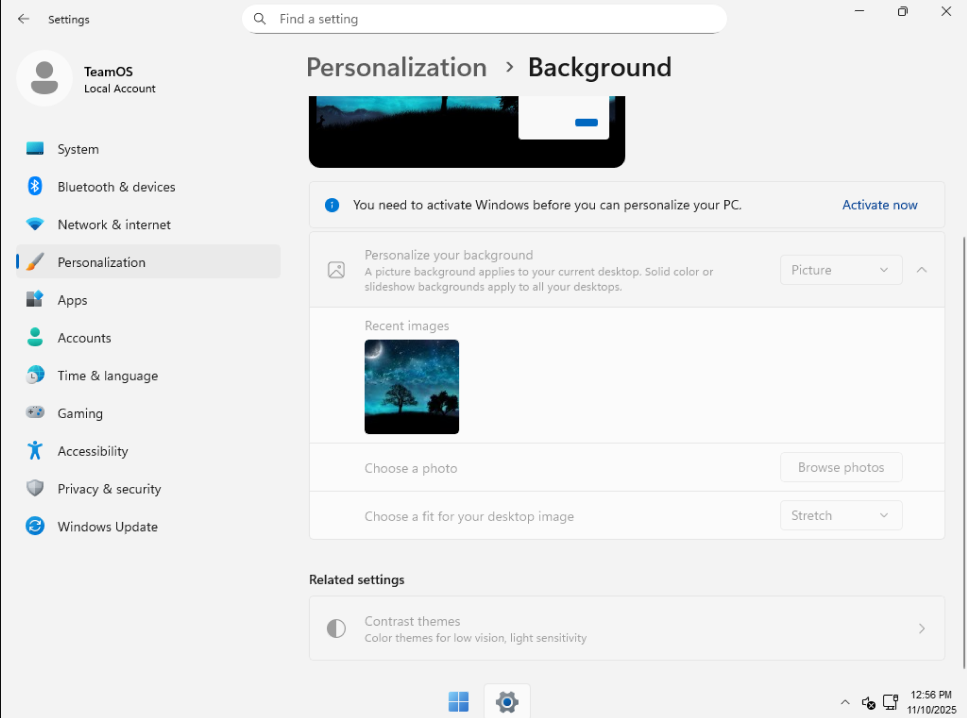Open the Picture background type dropdown
The height and width of the screenshot is (718, 967).
[841, 270]
